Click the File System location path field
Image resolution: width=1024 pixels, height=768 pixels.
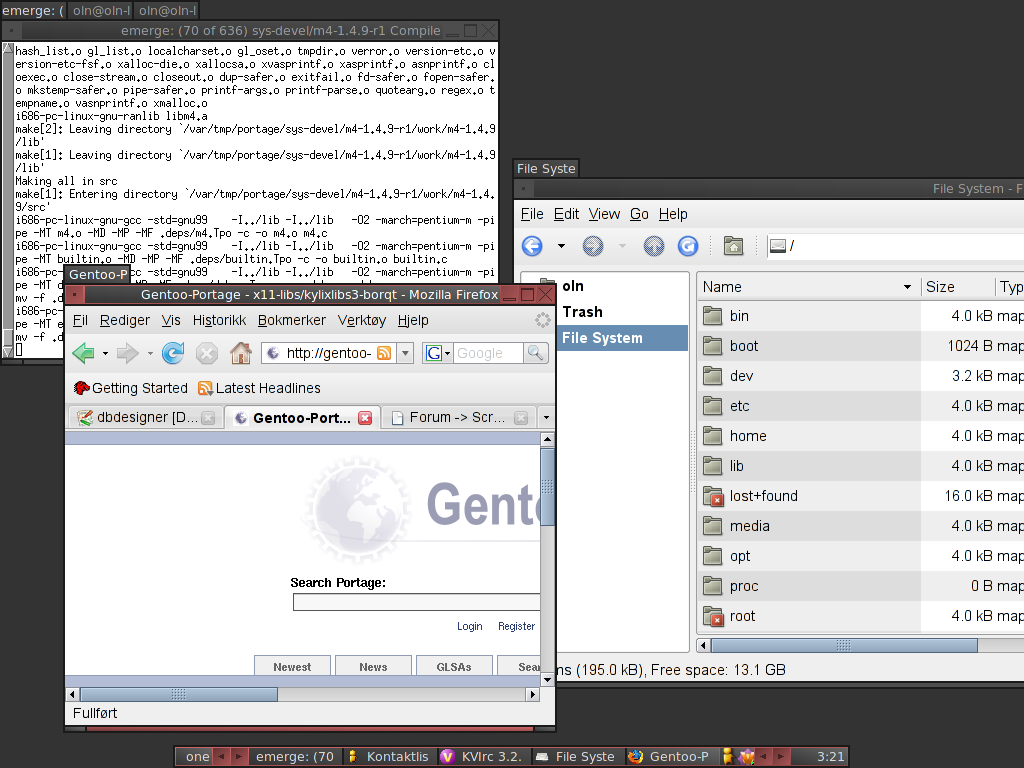point(896,246)
